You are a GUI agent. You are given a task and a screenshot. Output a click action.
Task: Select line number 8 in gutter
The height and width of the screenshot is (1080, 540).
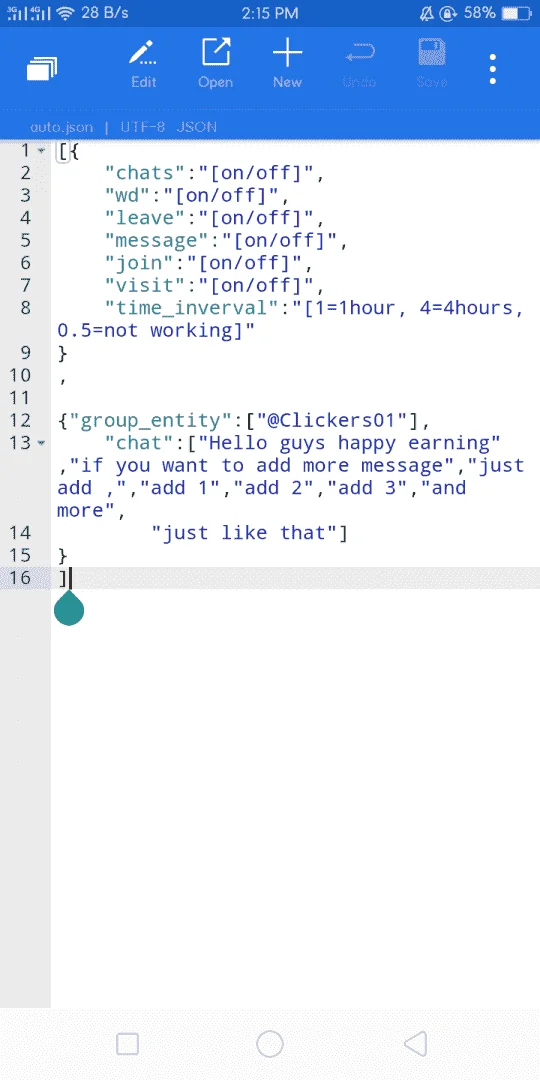pos(26,307)
